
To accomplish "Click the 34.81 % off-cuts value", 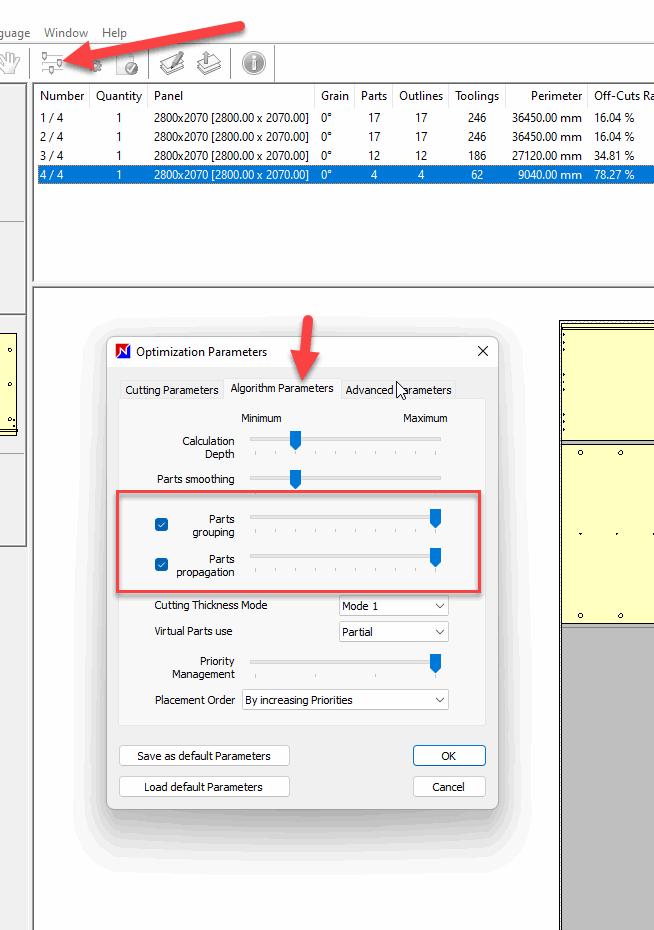I will pos(614,155).
